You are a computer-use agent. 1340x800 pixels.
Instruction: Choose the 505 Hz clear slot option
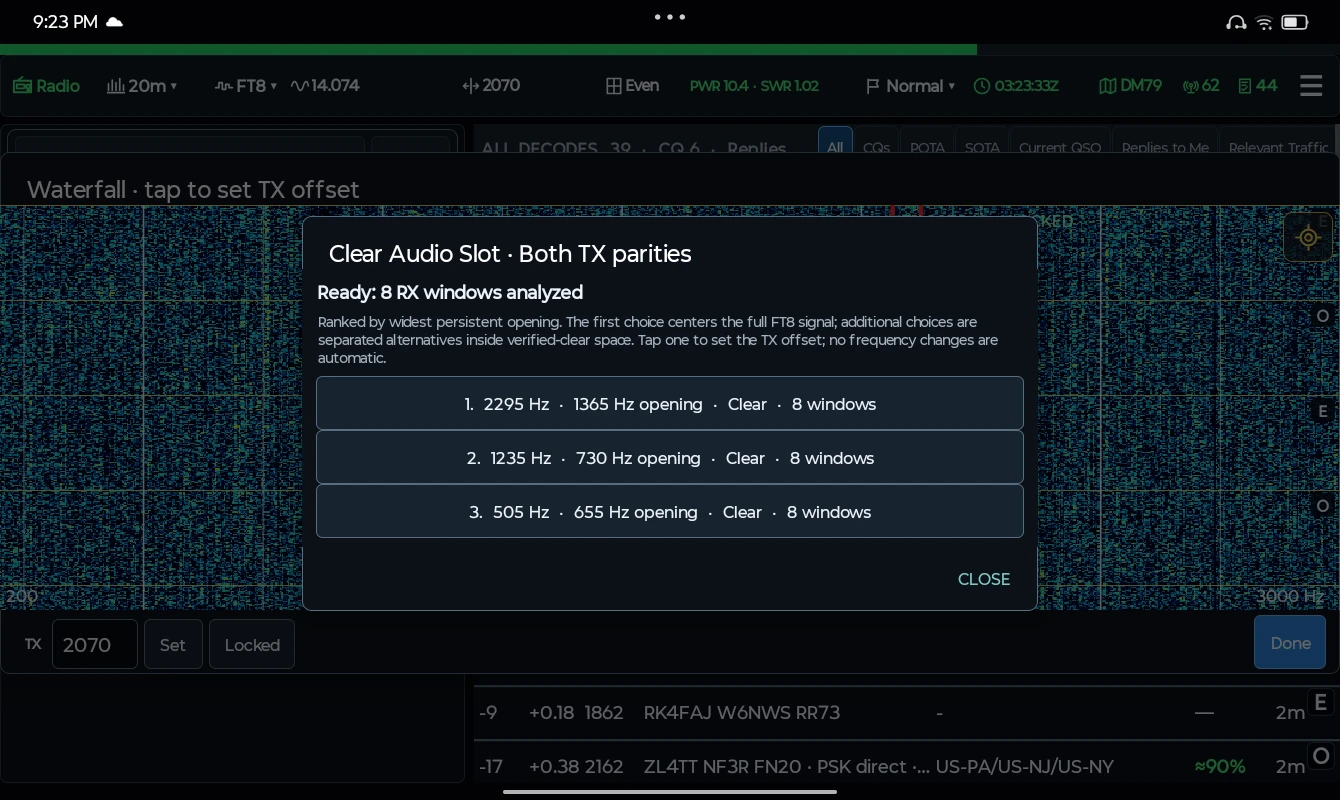pyautogui.click(x=670, y=511)
